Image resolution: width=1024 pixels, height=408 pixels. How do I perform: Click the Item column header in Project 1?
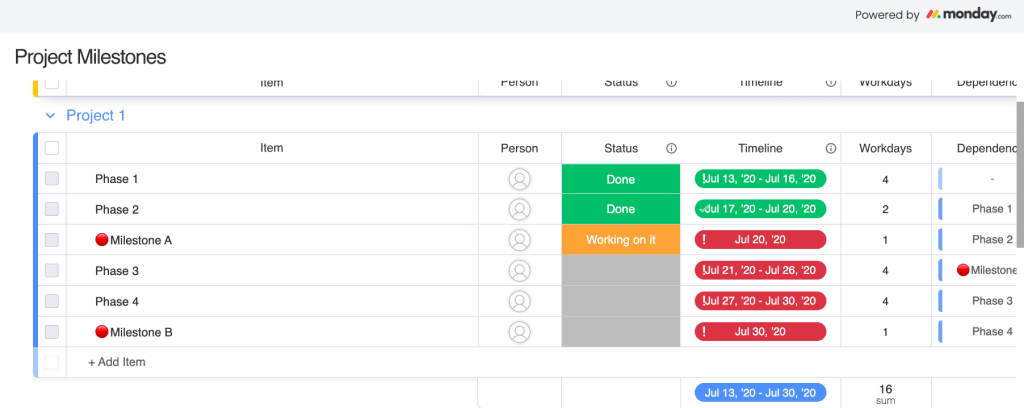(x=272, y=148)
